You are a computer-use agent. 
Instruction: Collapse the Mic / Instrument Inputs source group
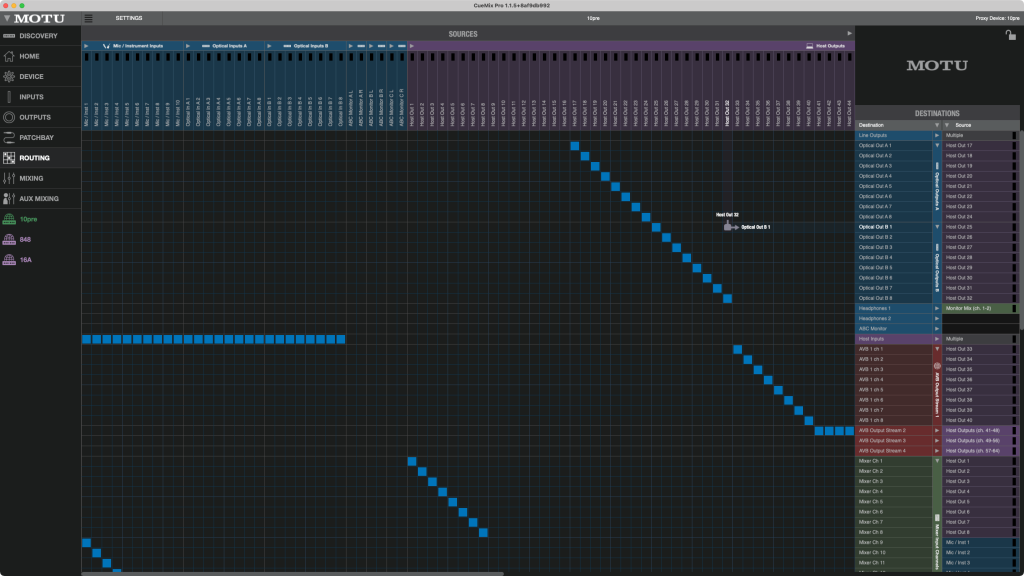pos(87,46)
